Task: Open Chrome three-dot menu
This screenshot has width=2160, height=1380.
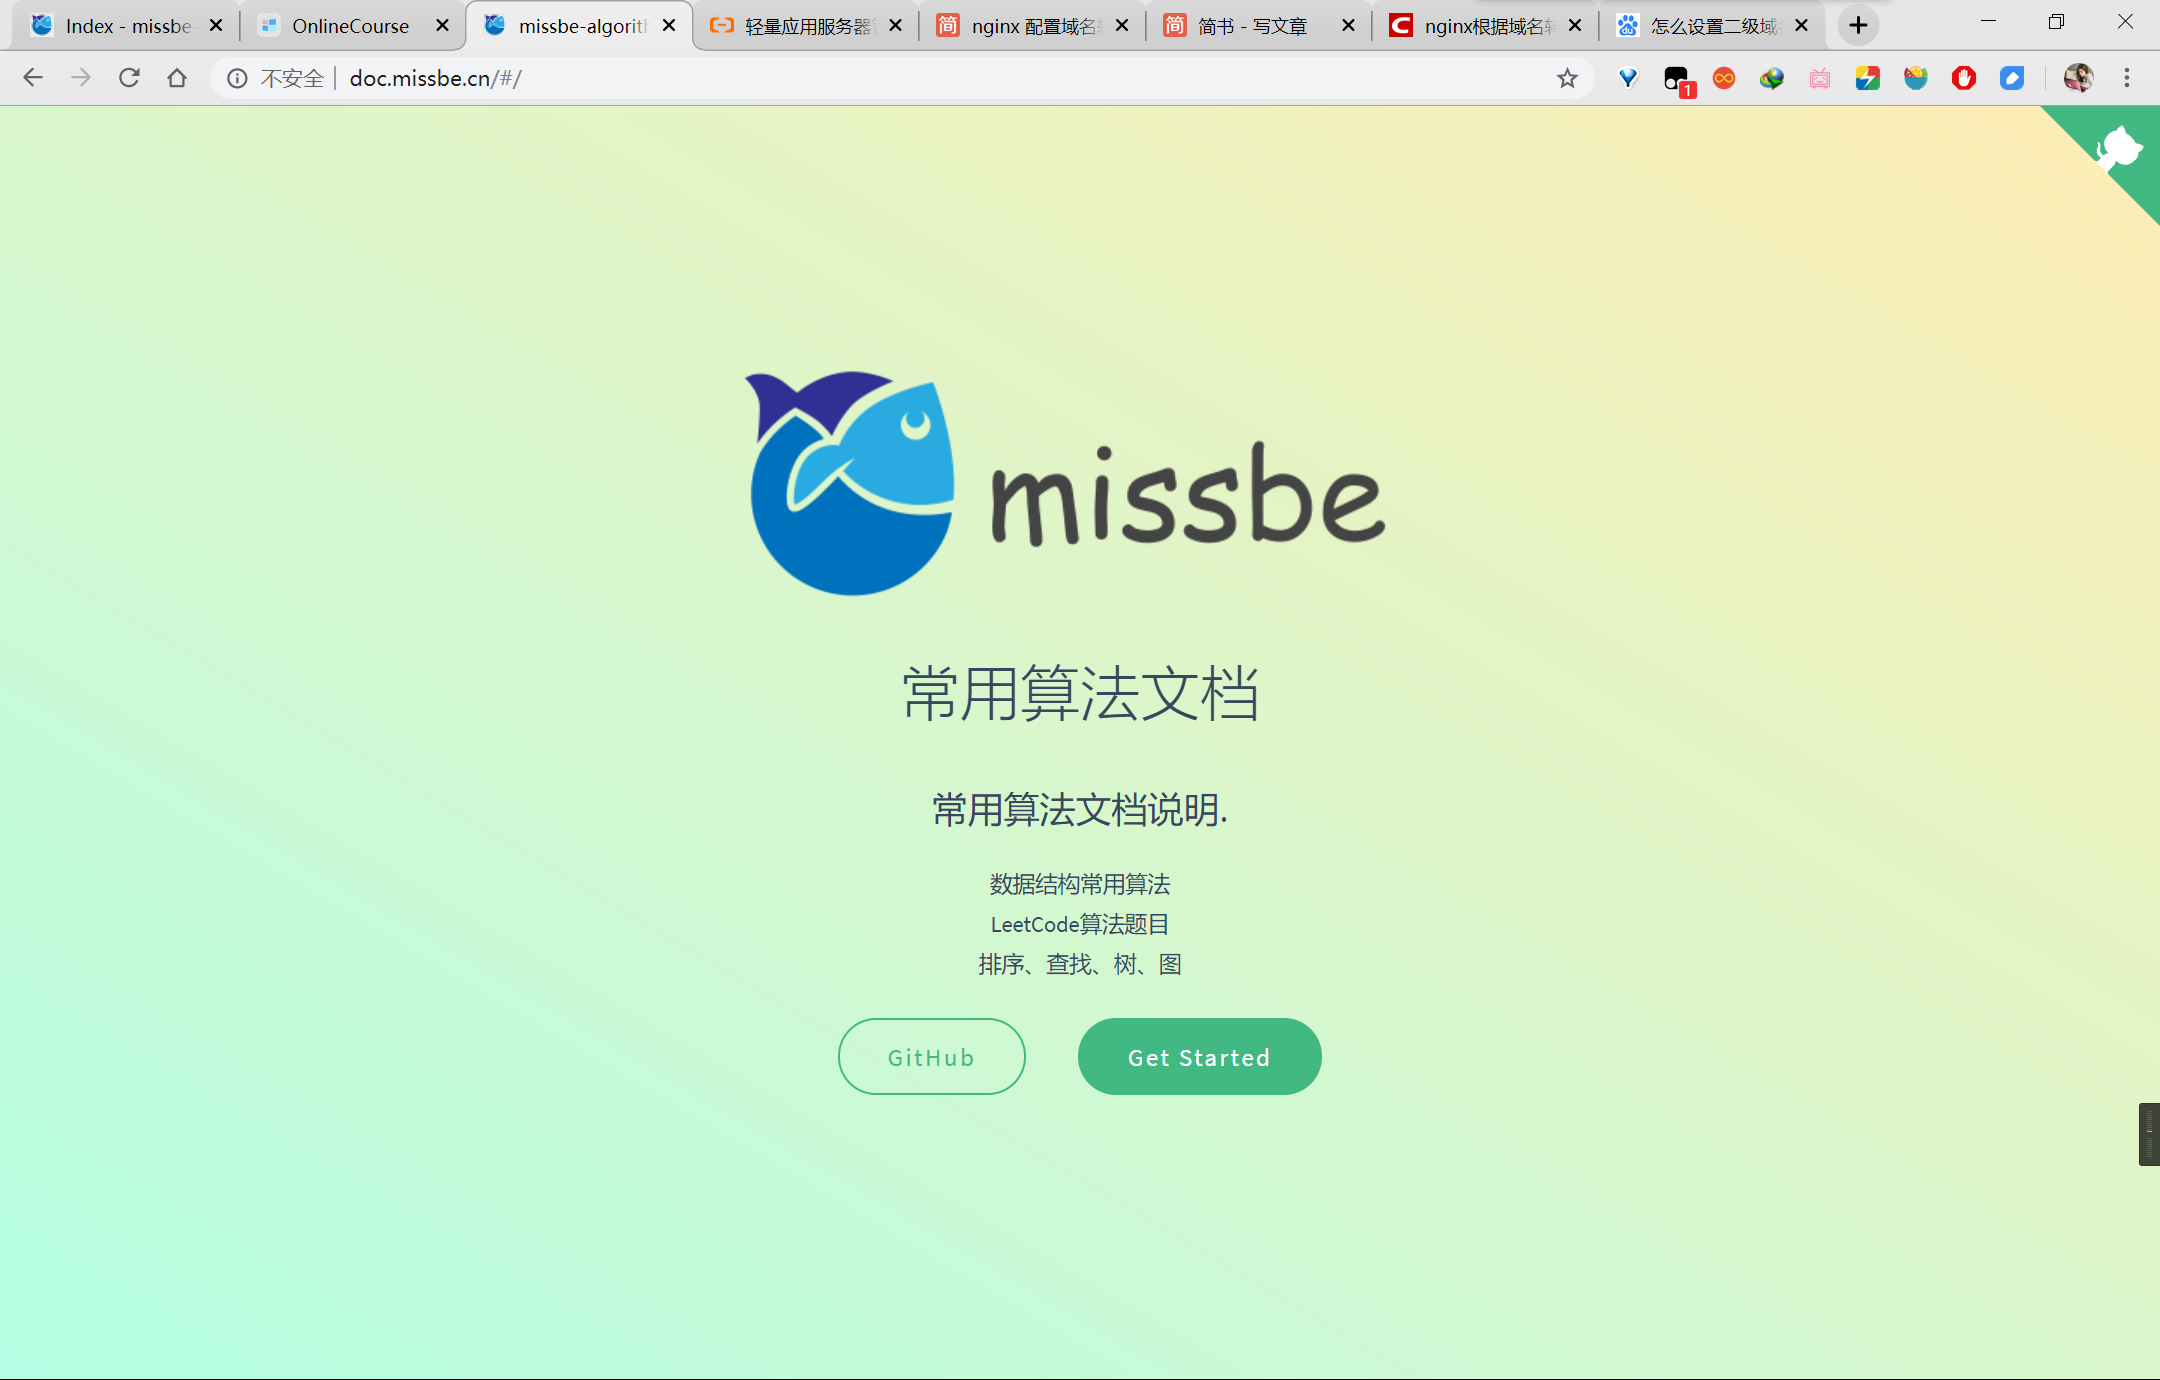Action: (2127, 78)
